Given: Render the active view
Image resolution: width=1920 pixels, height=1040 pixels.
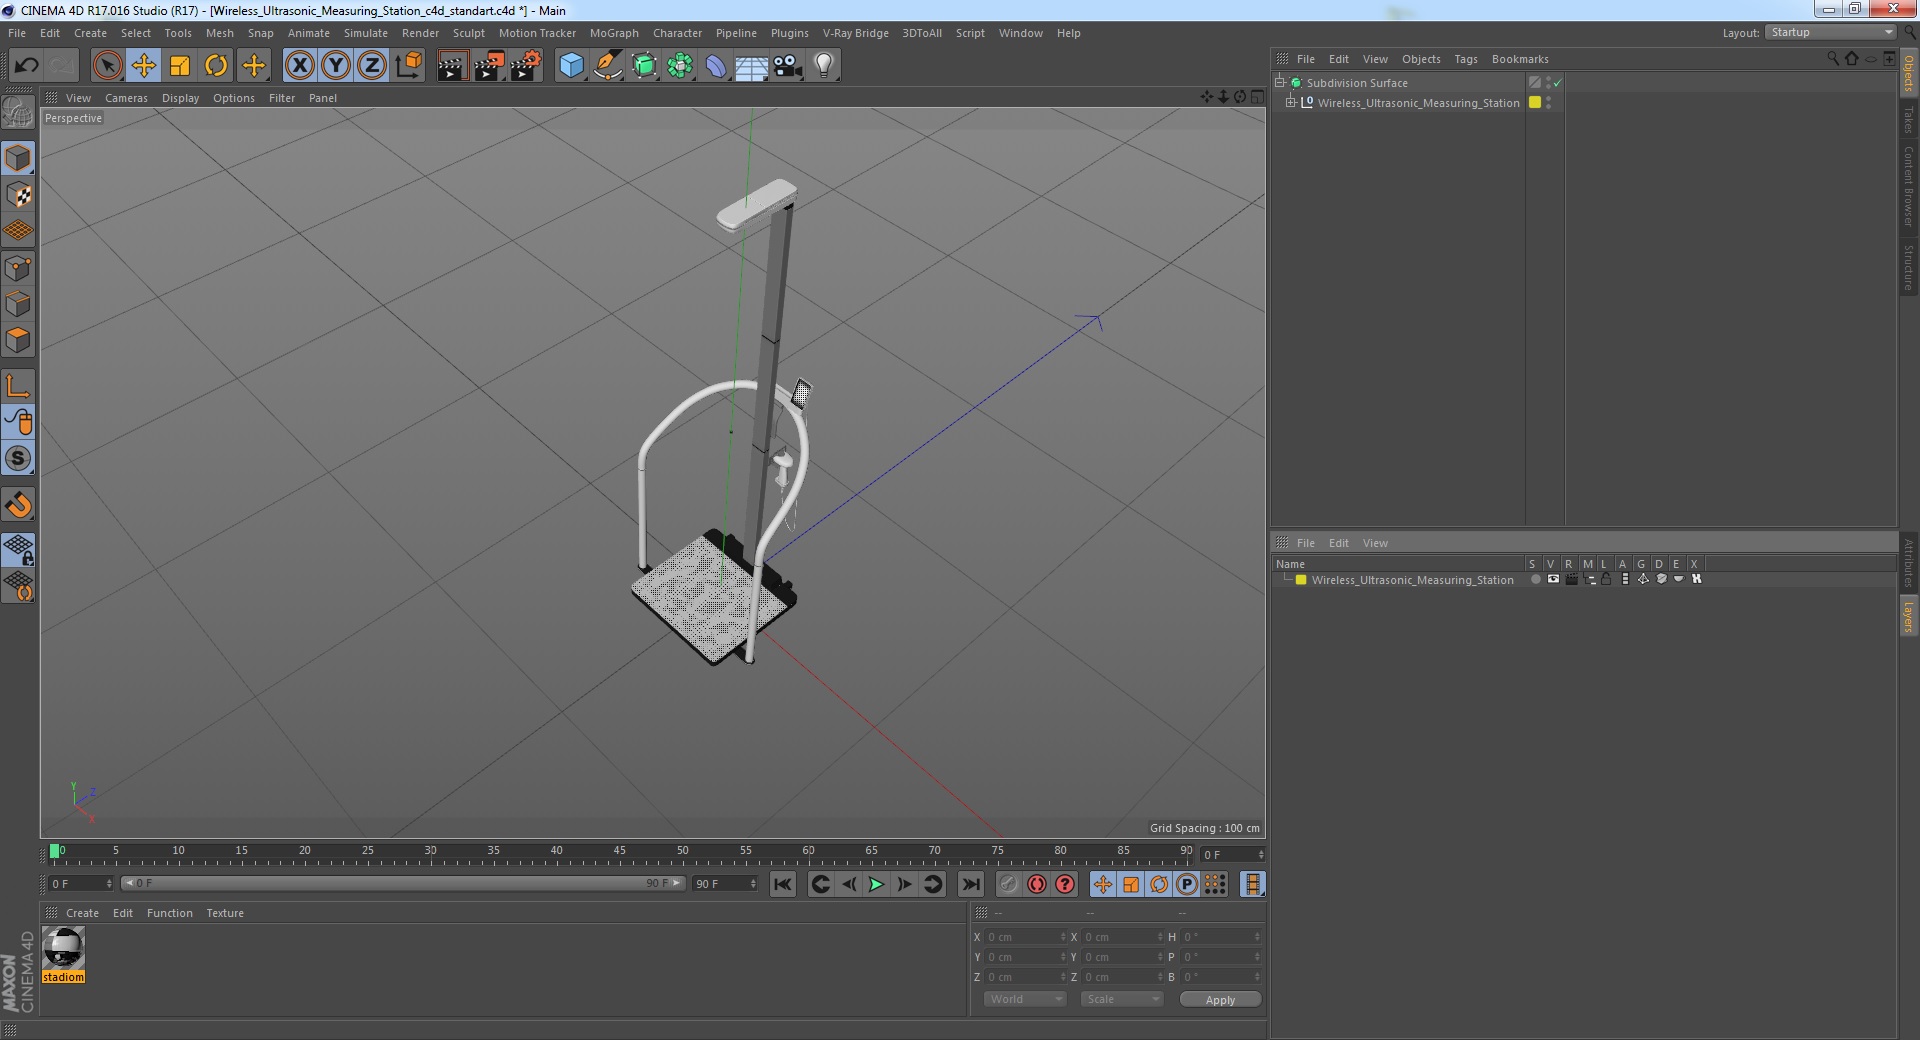Looking at the screenshot, I should (x=452, y=66).
